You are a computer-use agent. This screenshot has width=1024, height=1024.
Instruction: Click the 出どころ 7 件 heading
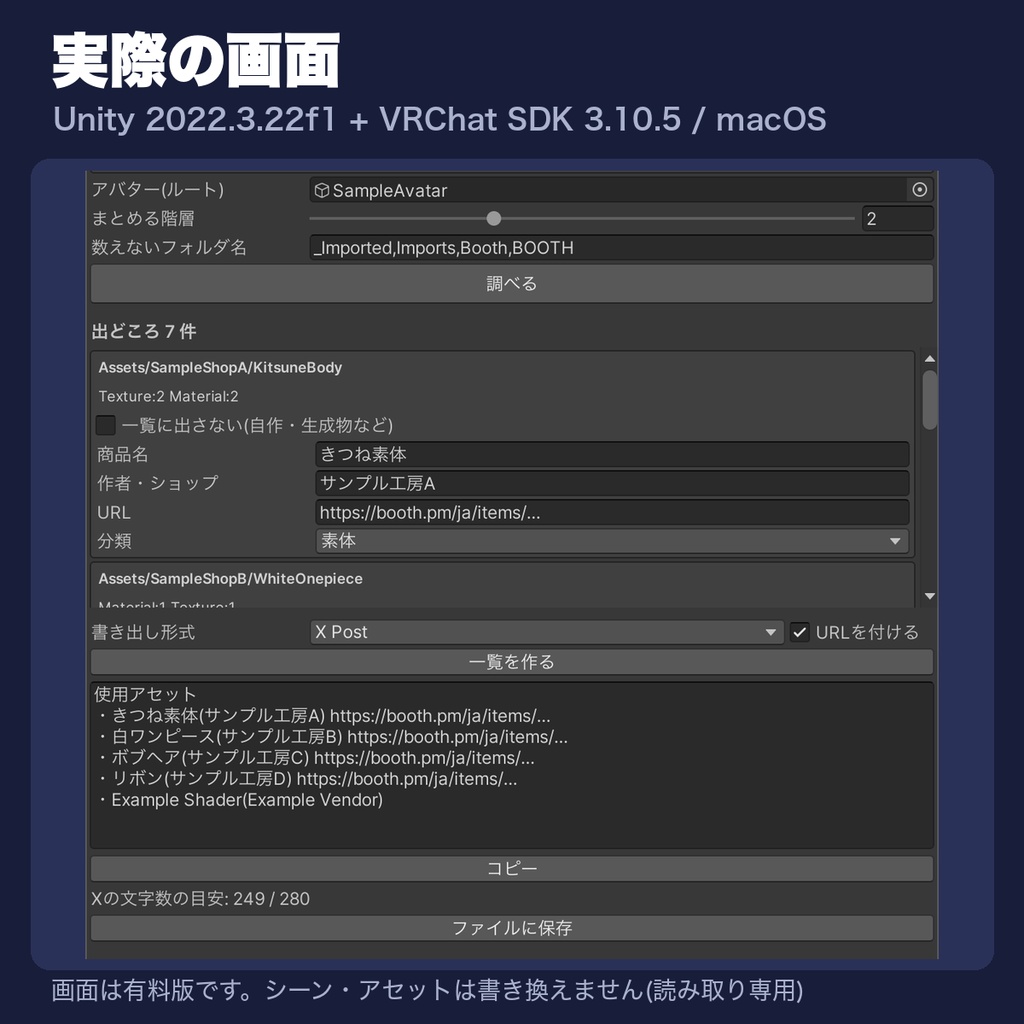144,331
